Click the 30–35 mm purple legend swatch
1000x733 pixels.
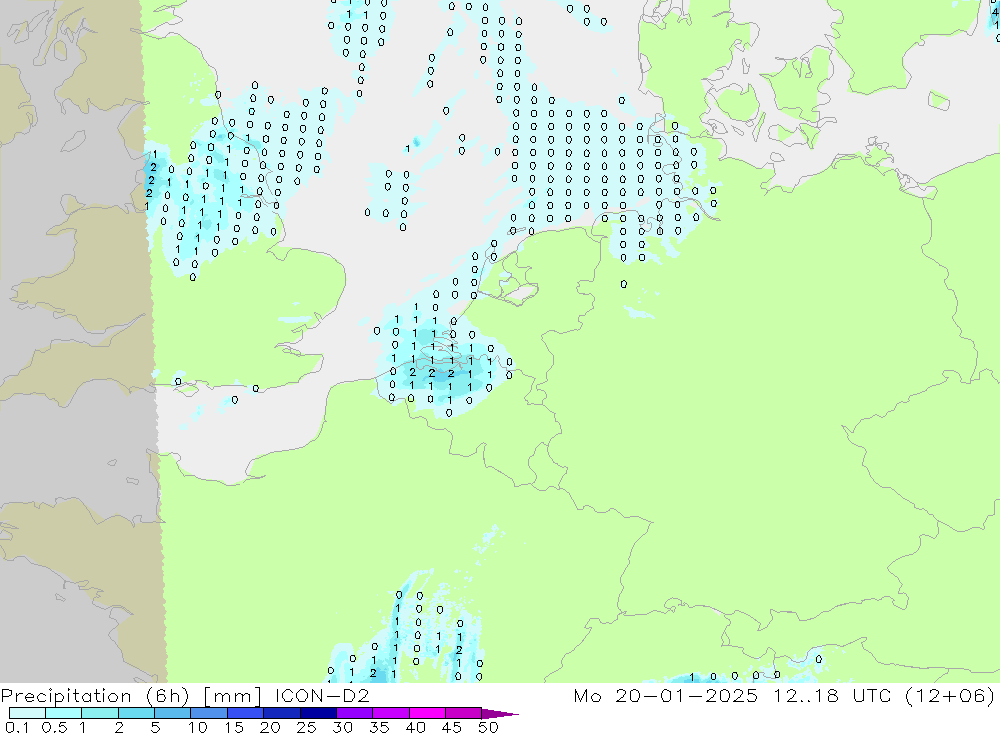click(x=355, y=713)
